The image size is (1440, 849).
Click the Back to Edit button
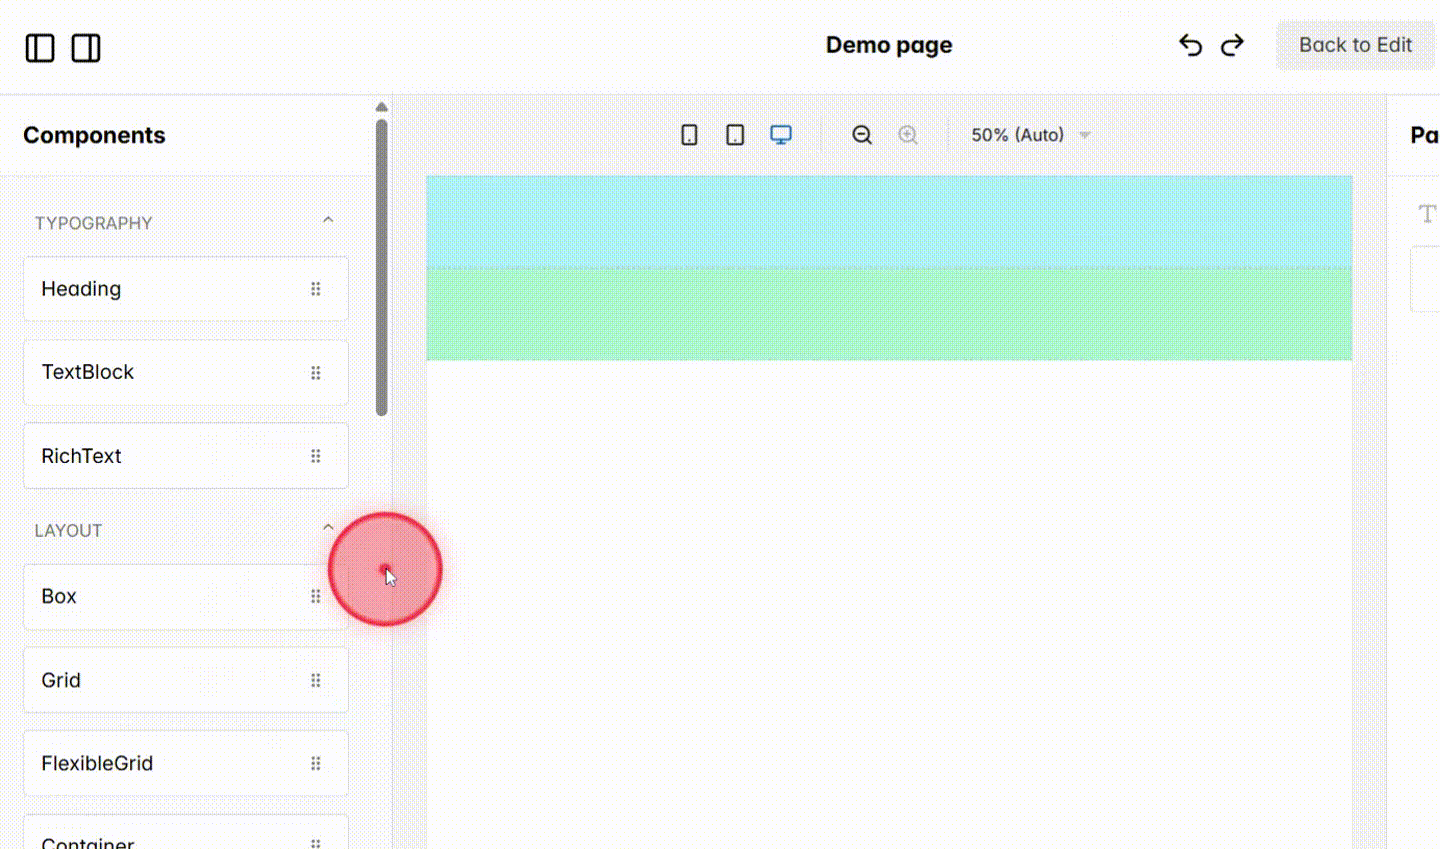[1355, 45]
